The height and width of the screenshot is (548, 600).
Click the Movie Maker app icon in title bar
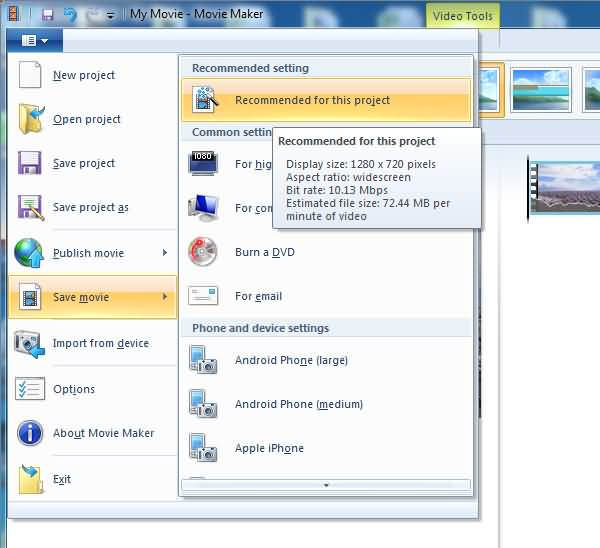[x=14, y=14]
